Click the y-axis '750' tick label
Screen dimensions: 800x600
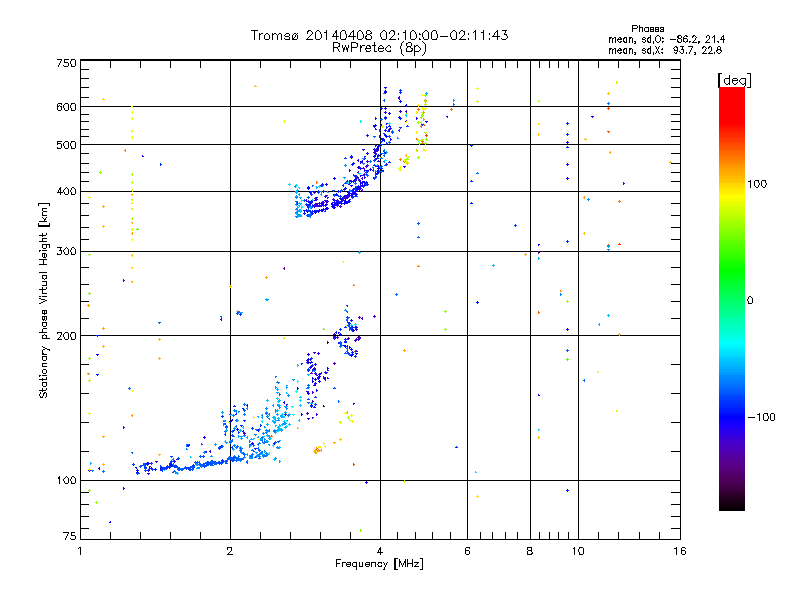[x=66, y=63]
